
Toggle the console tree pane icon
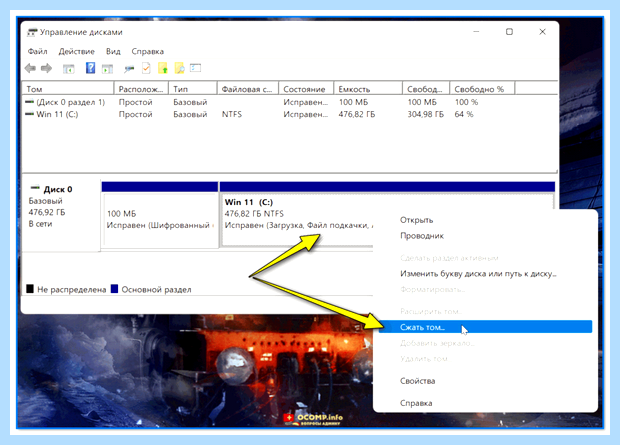pyautogui.click(x=69, y=69)
